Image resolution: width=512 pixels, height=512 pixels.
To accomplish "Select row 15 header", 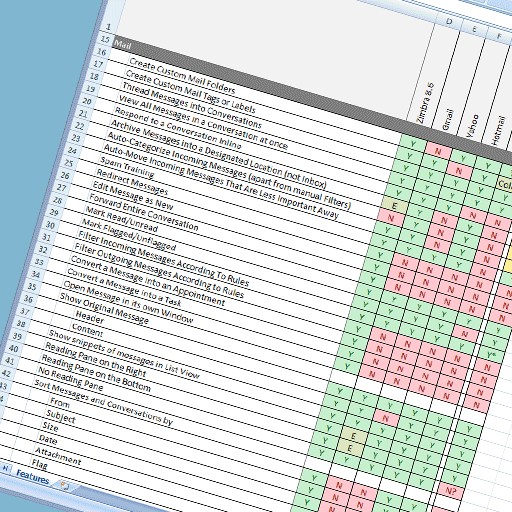I will coord(105,39).
